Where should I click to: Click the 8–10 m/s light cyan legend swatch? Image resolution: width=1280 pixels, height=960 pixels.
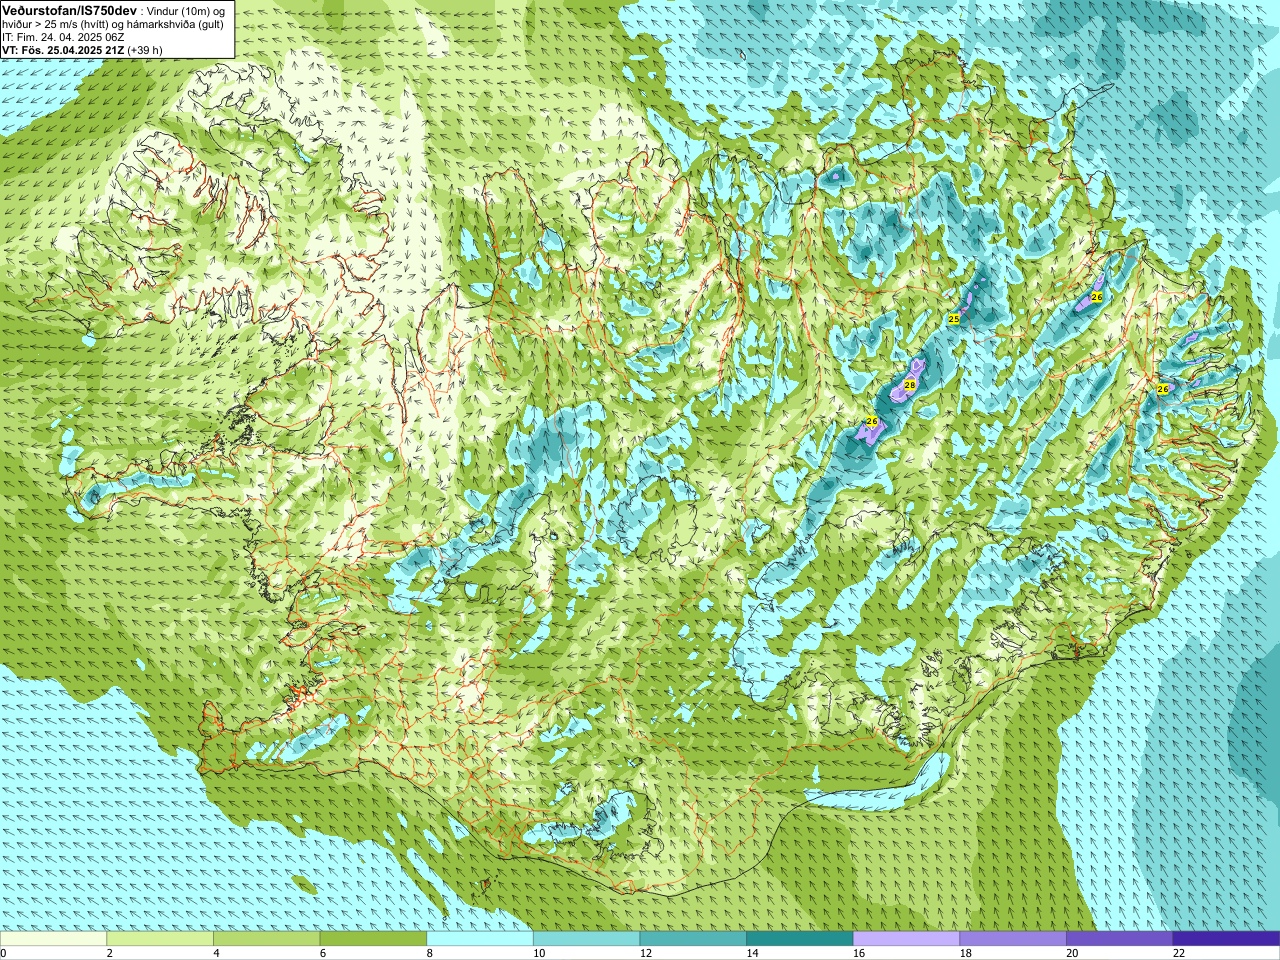pyautogui.click(x=480, y=939)
